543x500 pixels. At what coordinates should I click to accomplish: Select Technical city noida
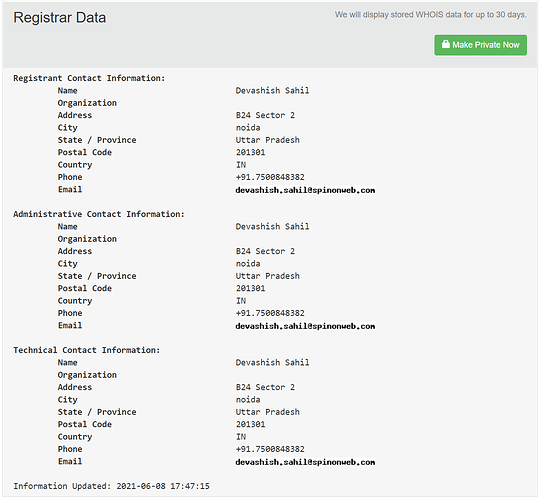coord(248,400)
